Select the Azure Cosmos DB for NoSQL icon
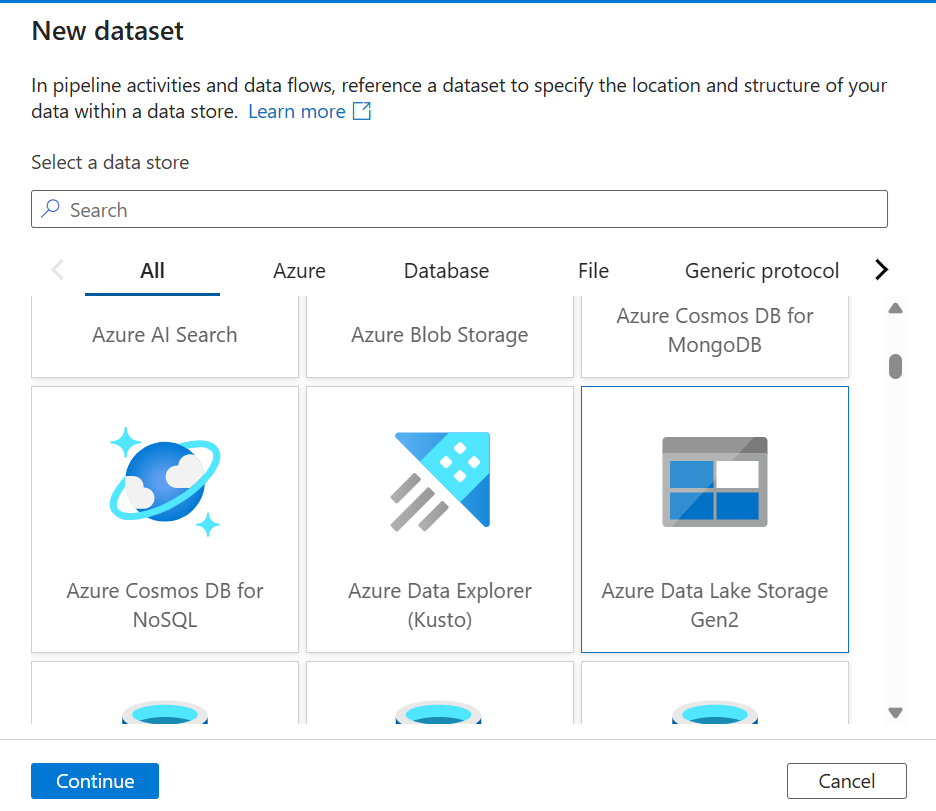The image size is (936, 811). [x=164, y=480]
